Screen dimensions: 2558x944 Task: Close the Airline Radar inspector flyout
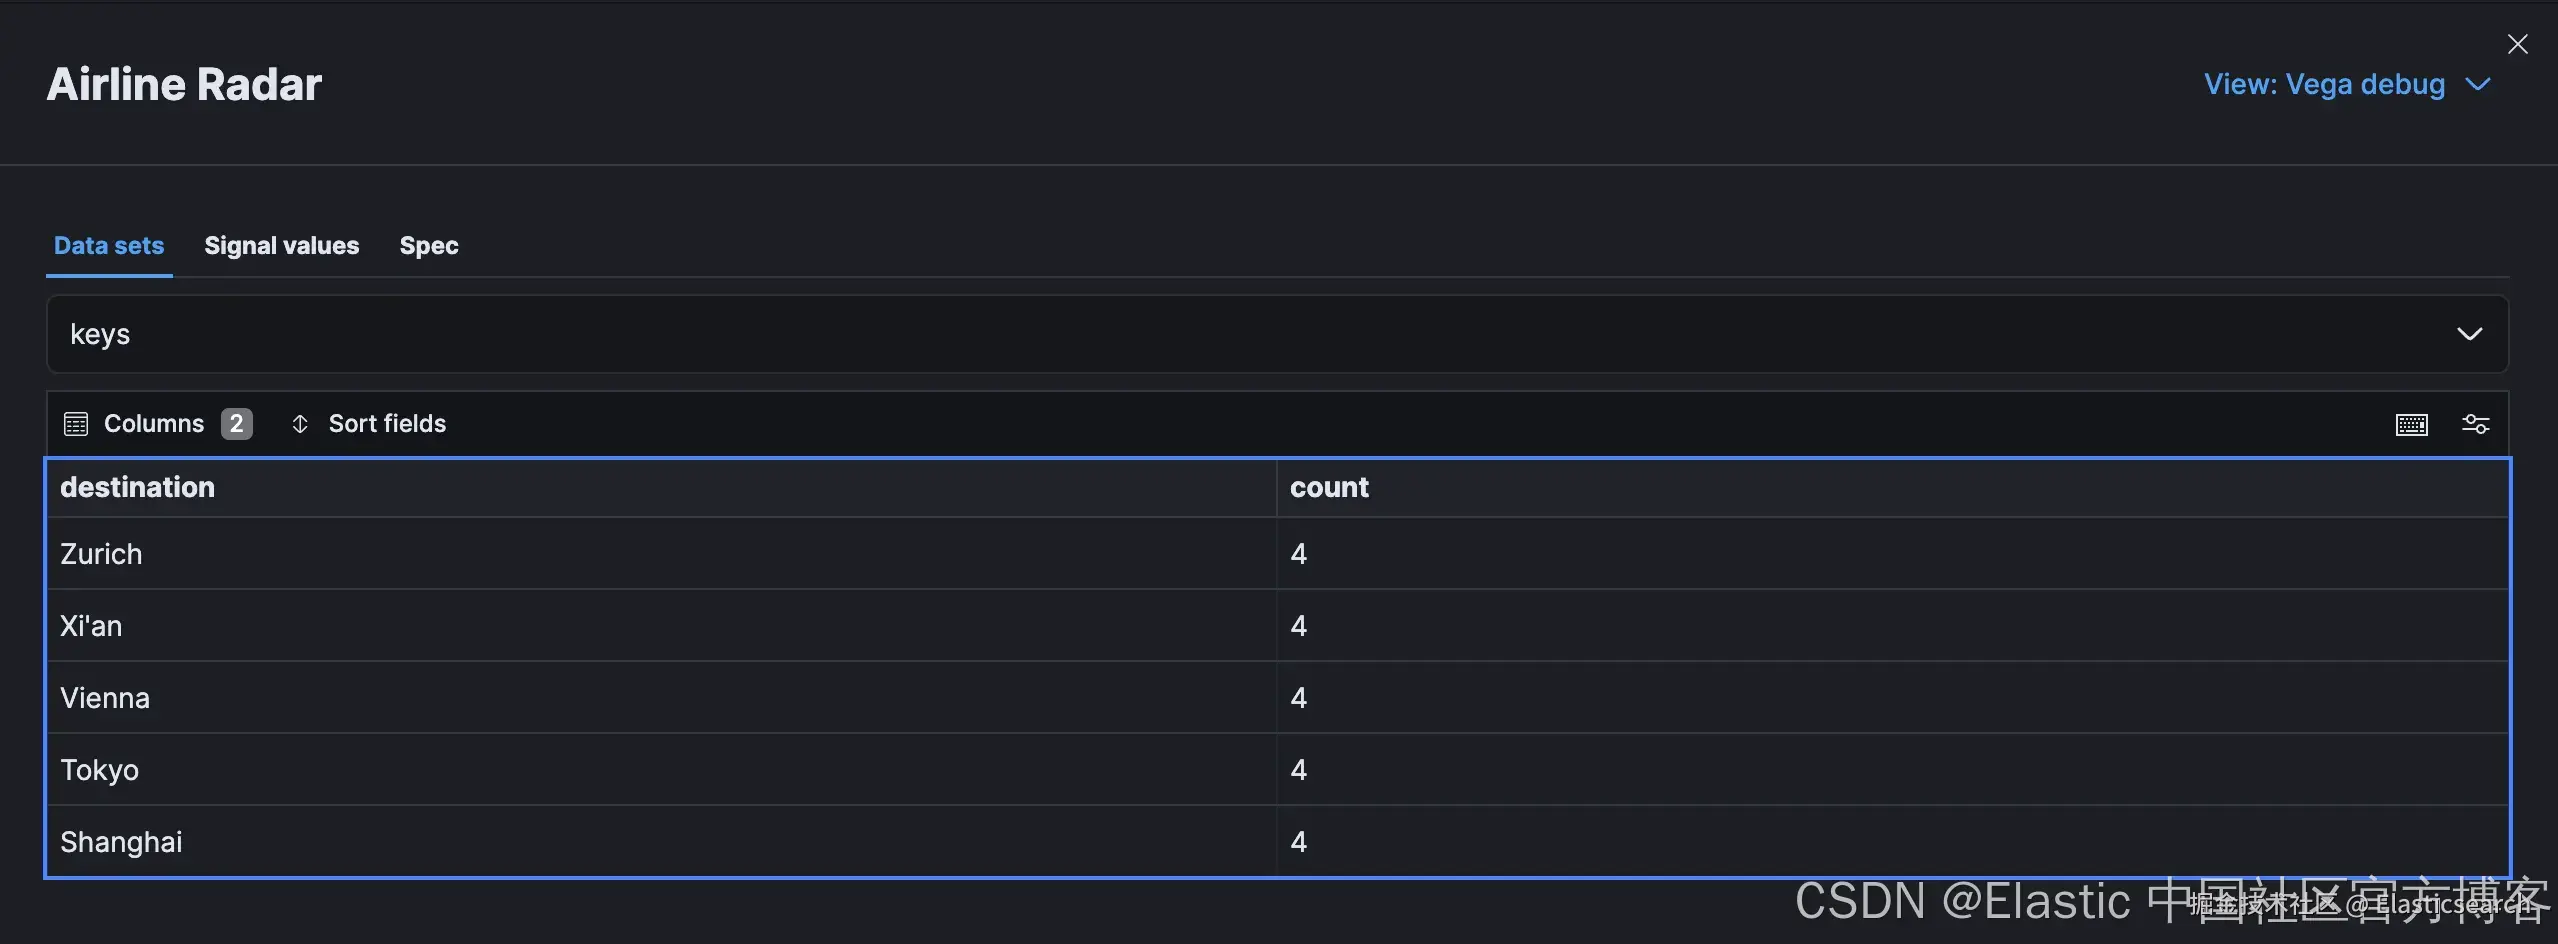click(x=2517, y=44)
